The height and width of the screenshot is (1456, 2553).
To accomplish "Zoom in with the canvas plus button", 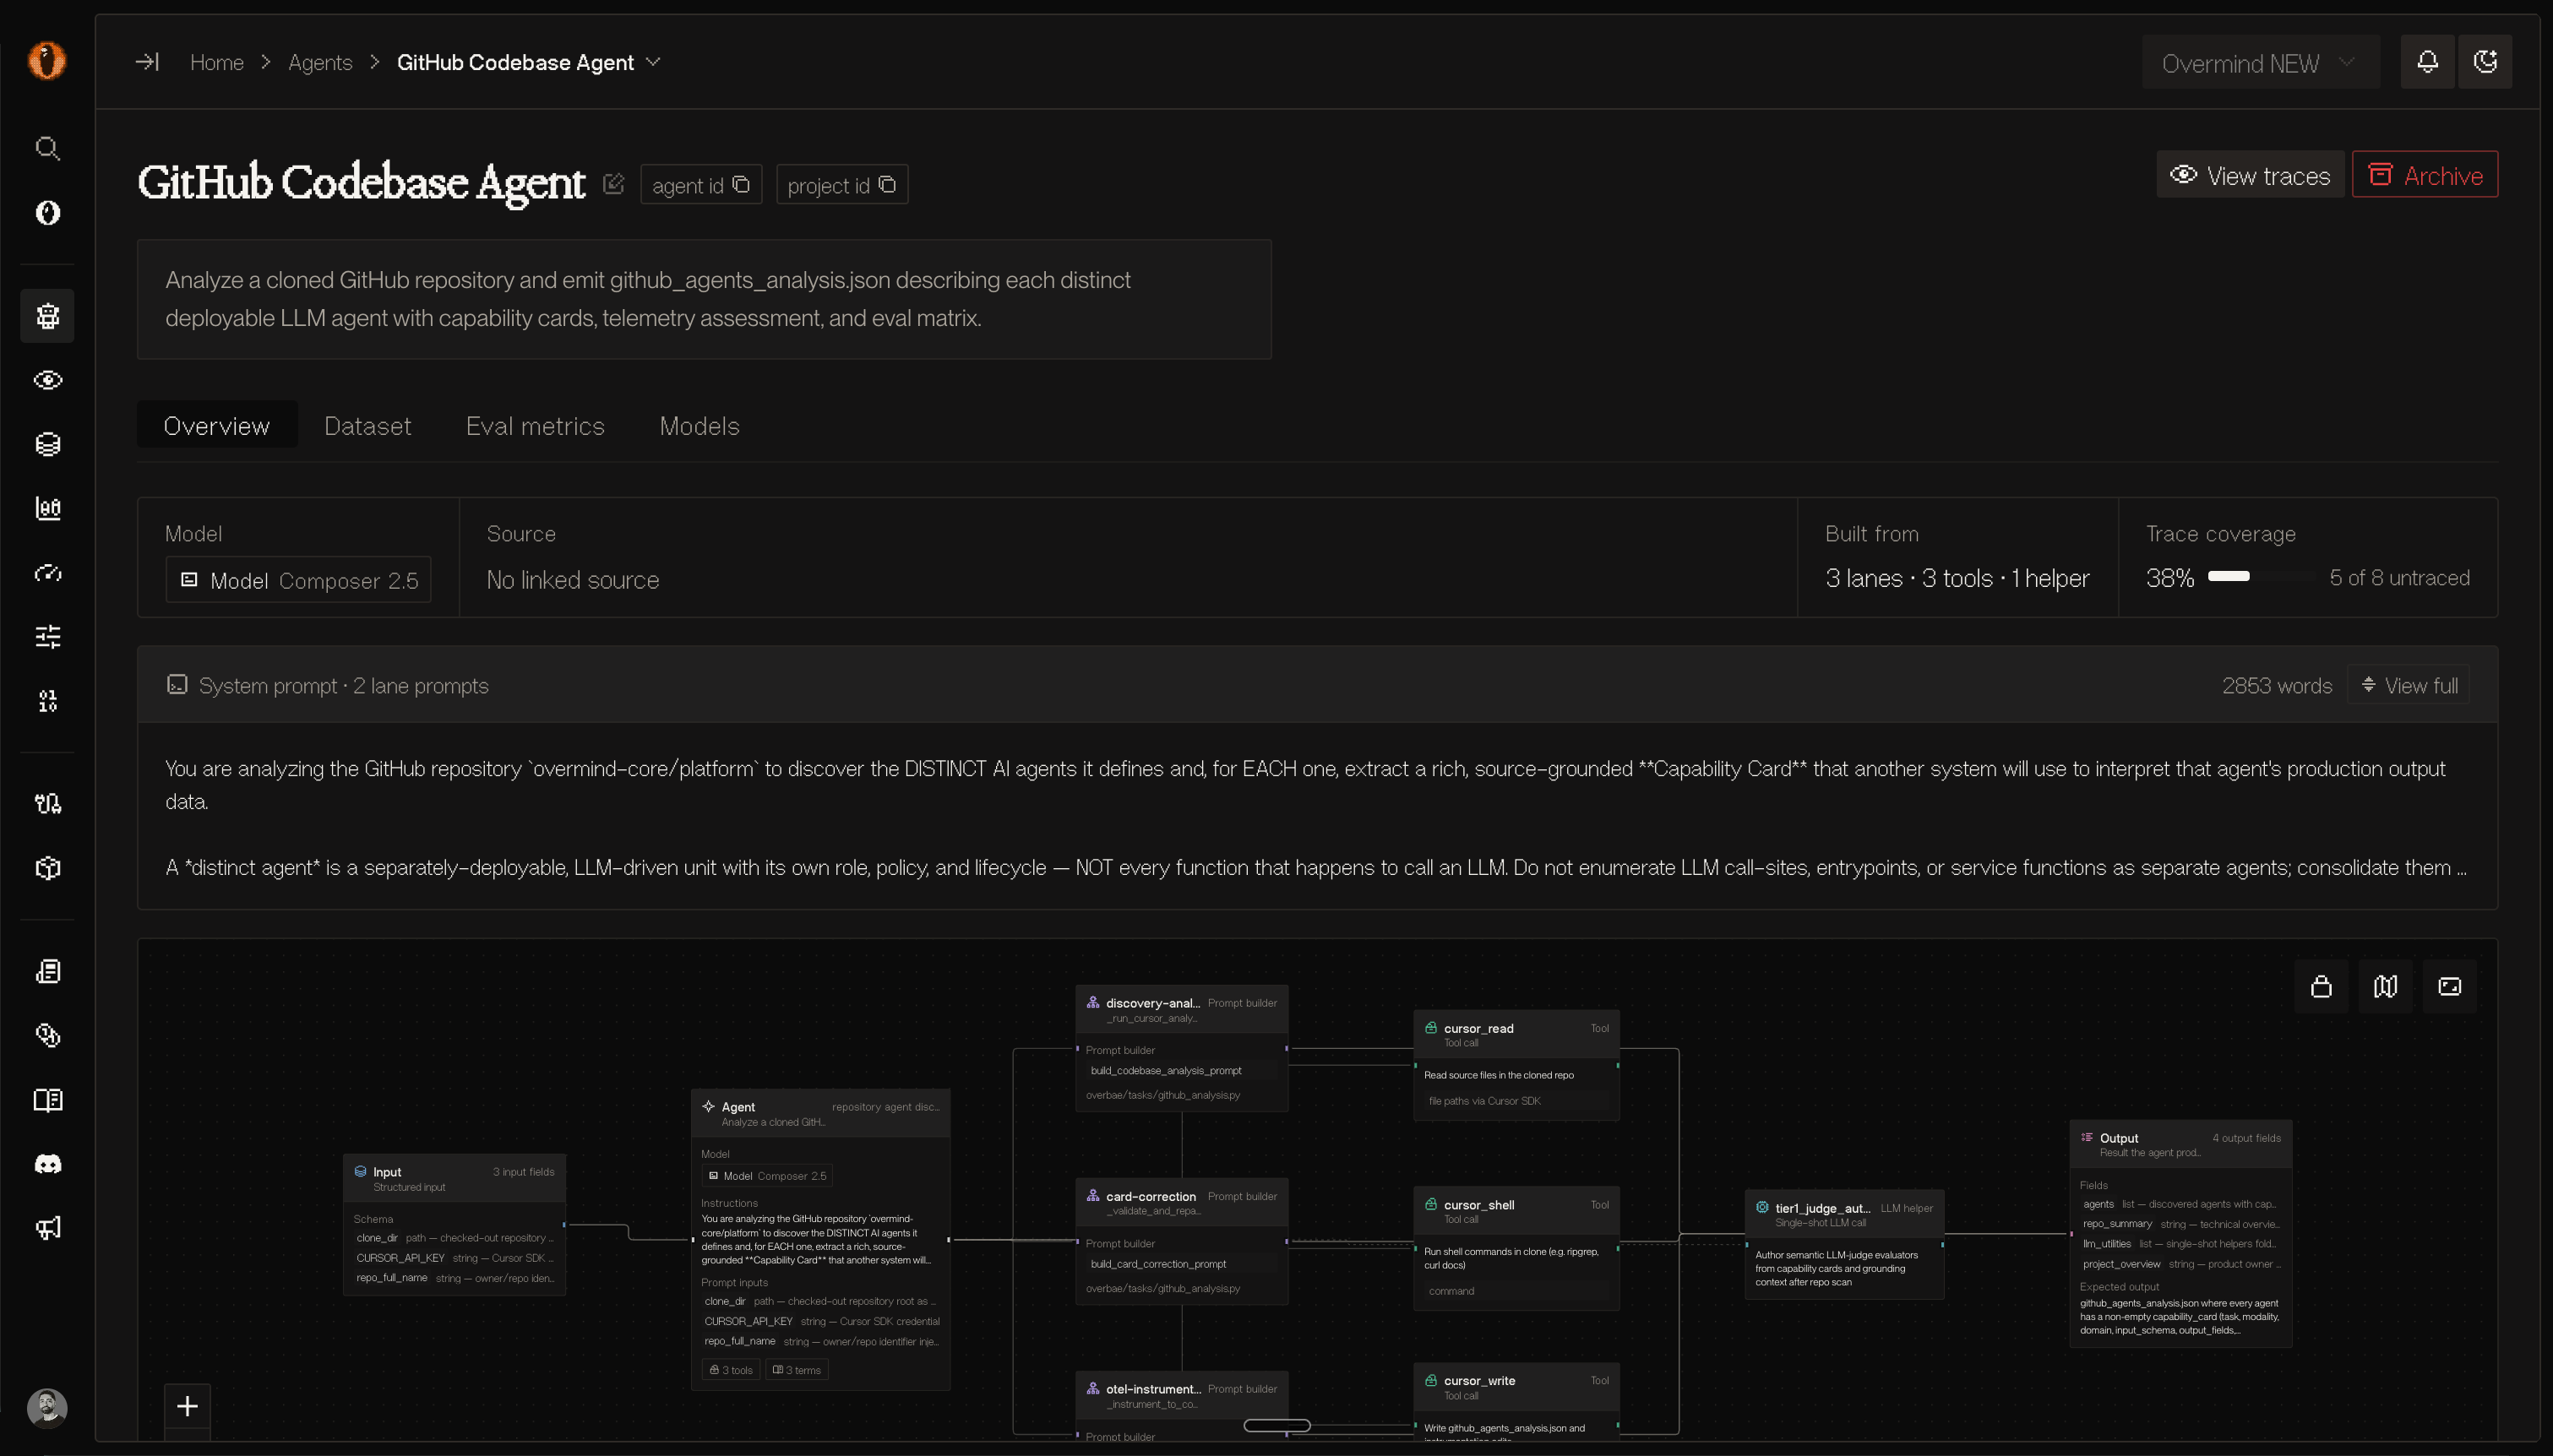I will (187, 1406).
